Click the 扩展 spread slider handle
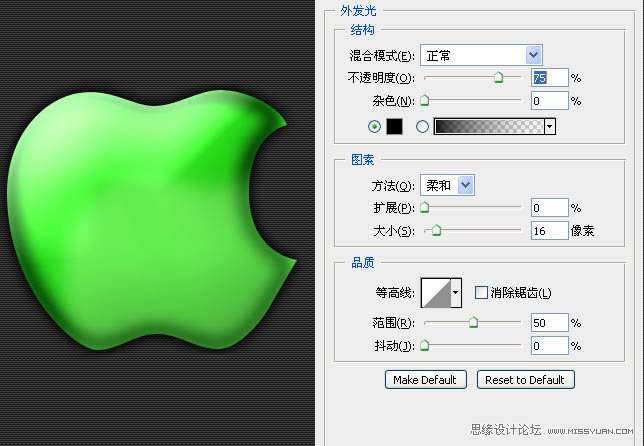This screenshot has width=644, height=446. coord(425,207)
